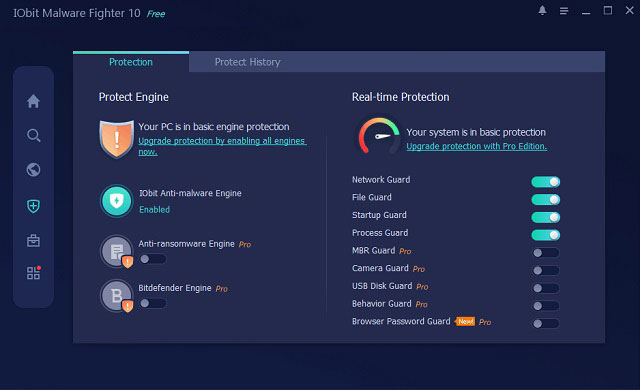The height and width of the screenshot is (390, 640).
Task: Click the Anti-ransomware Engine icon
Action: (x=117, y=251)
